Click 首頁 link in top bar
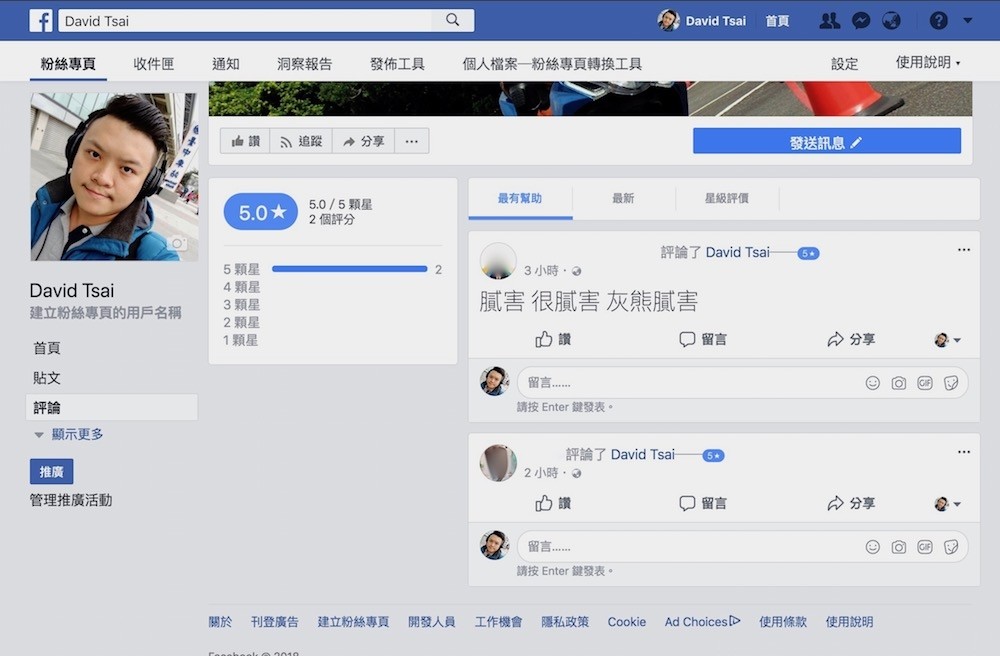Viewport: 1000px width, 656px height. [777, 21]
